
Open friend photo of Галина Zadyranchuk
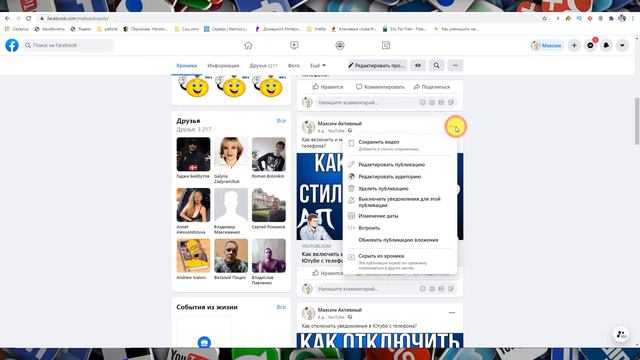[x=231, y=154]
